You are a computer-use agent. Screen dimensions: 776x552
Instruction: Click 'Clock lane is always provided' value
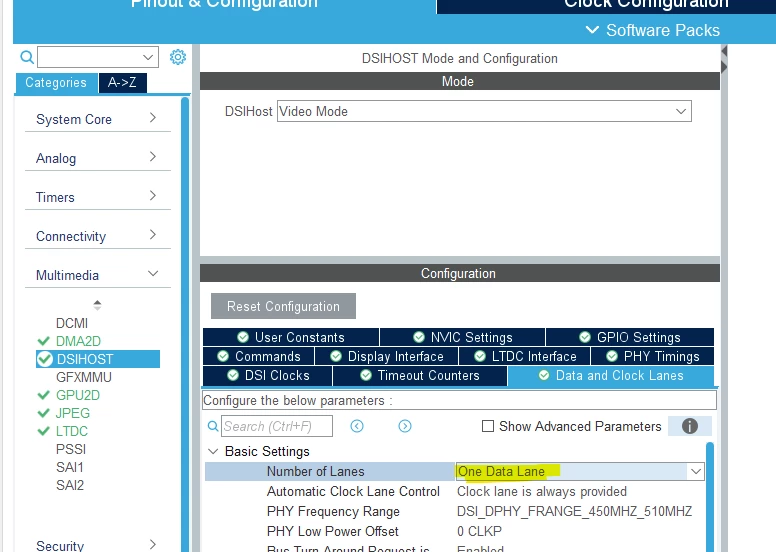click(541, 491)
